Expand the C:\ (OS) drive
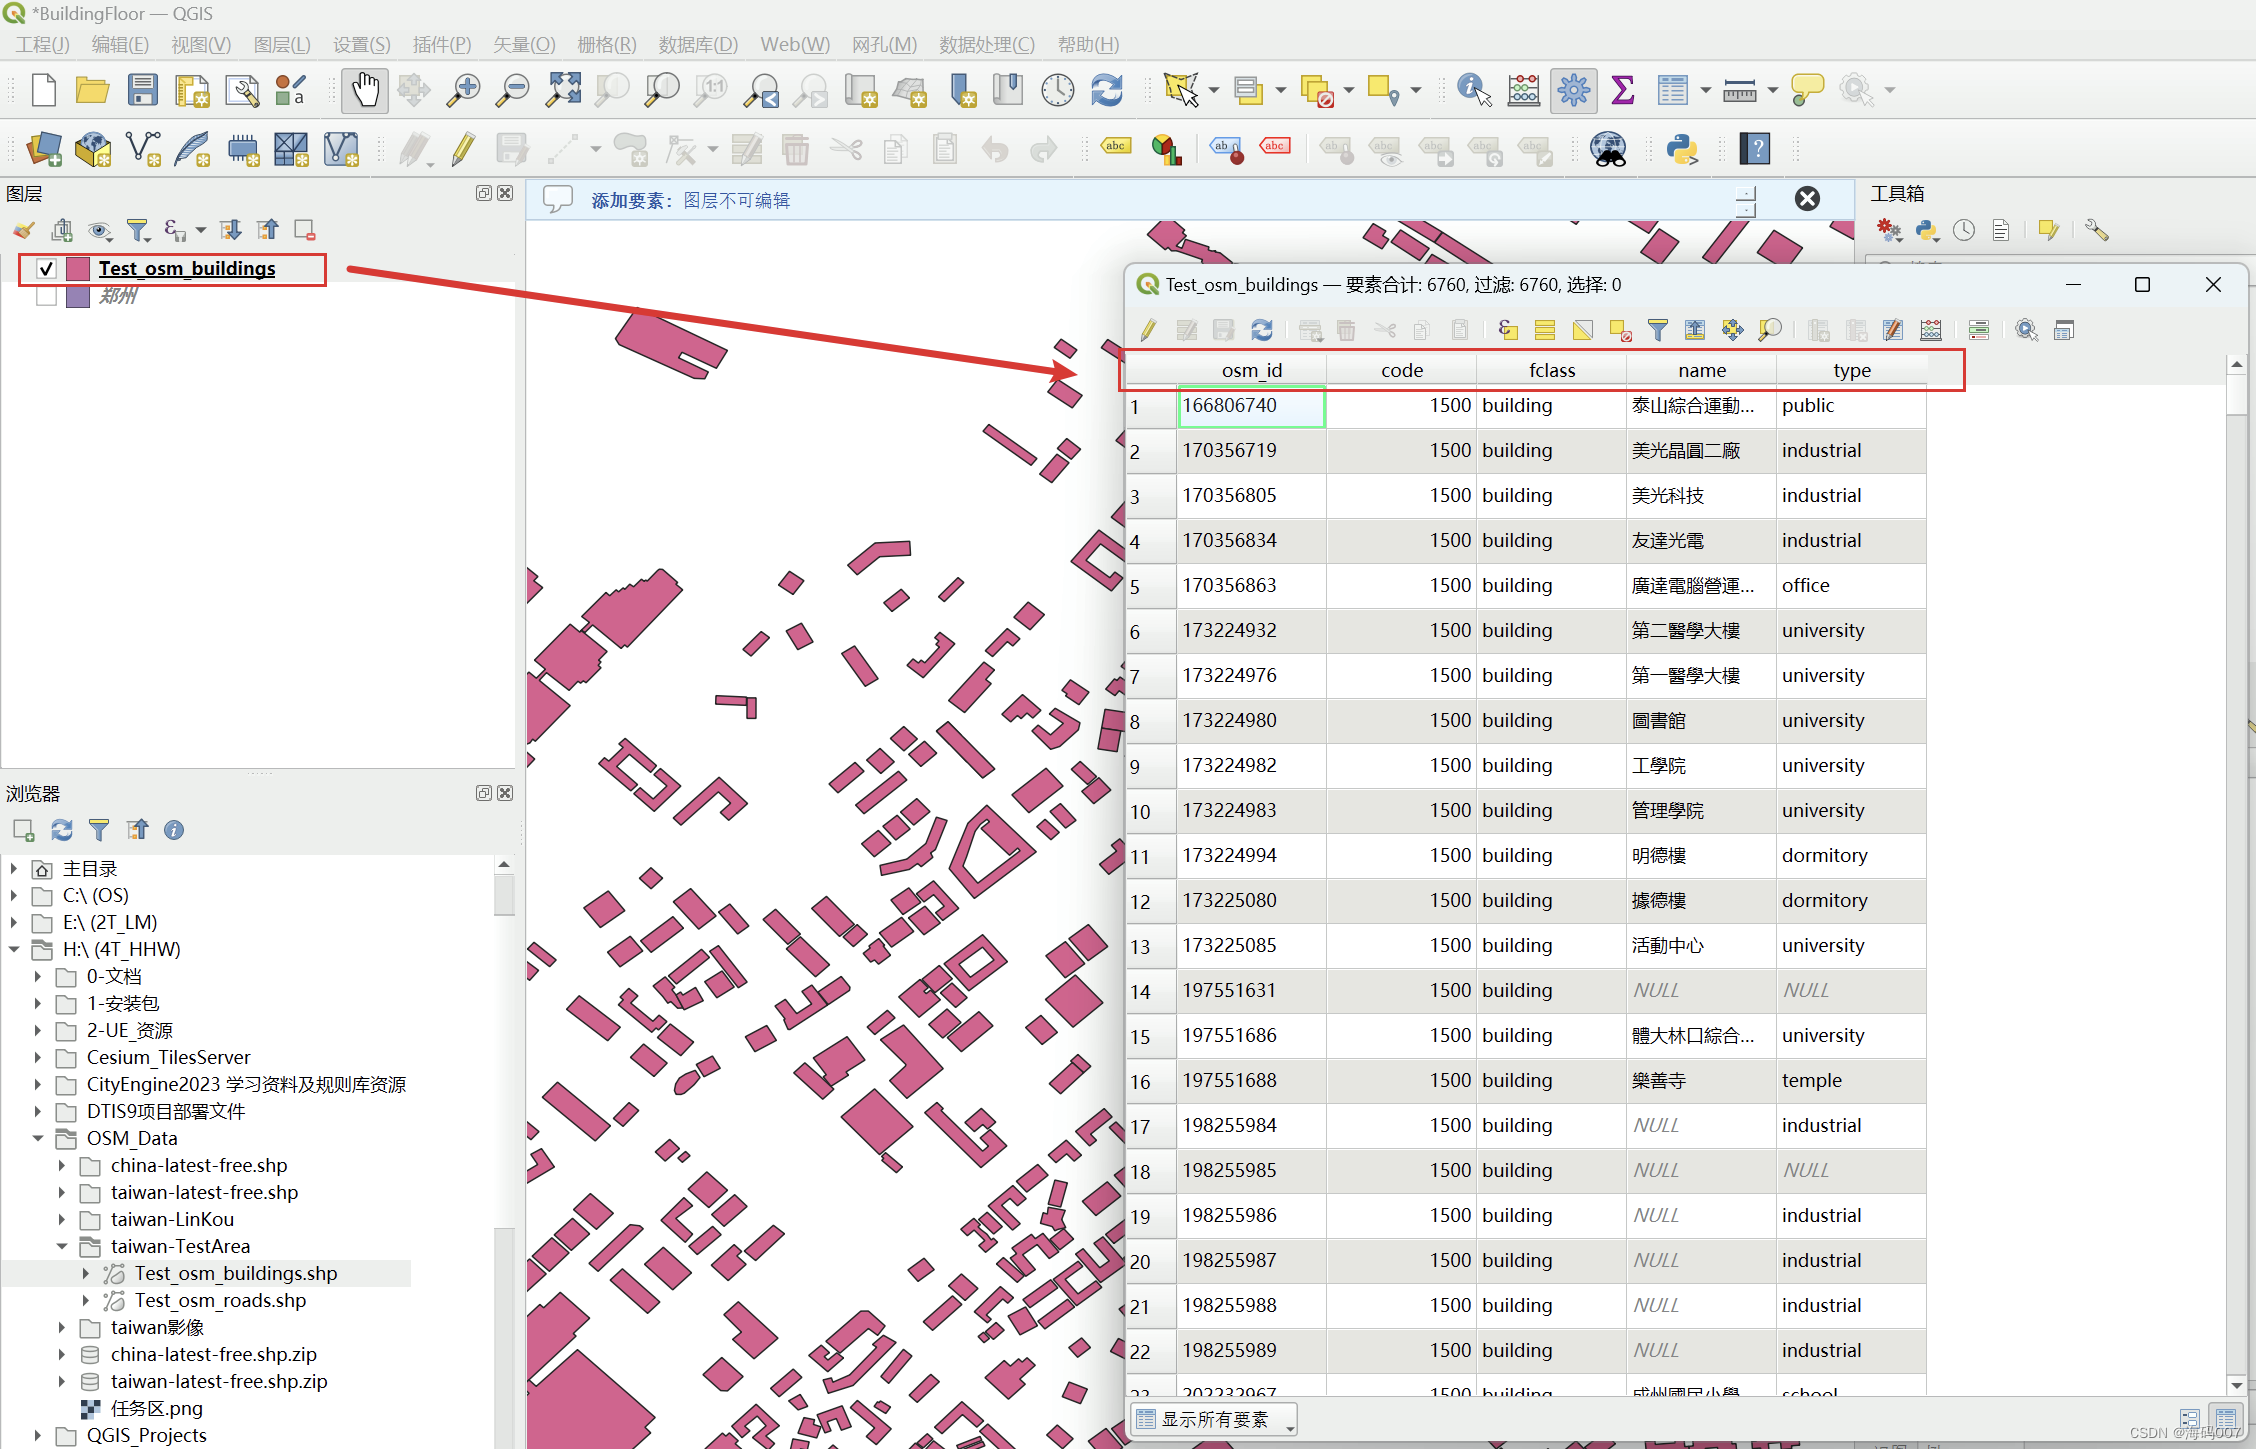This screenshot has width=2256, height=1449. [x=14, y=895]
